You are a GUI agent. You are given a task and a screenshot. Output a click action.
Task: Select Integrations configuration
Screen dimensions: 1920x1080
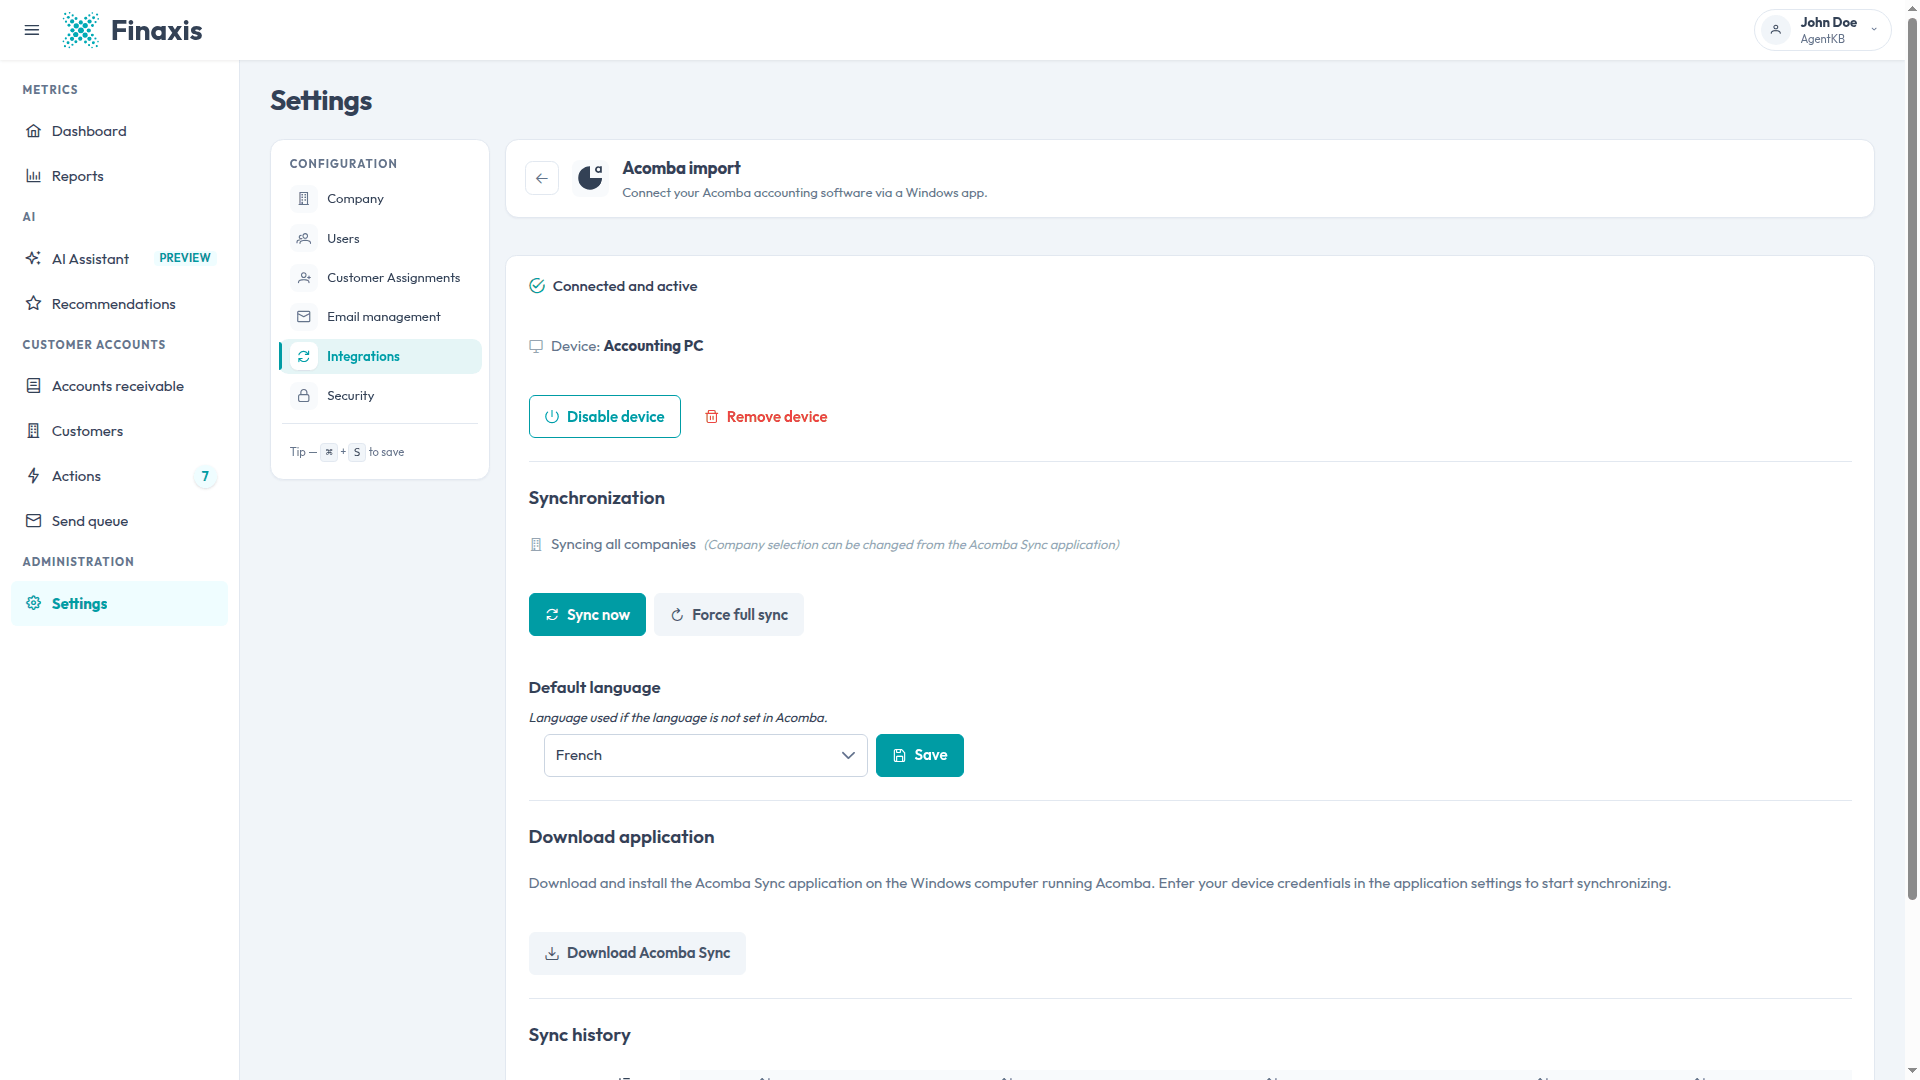click(x=380, y=357)
